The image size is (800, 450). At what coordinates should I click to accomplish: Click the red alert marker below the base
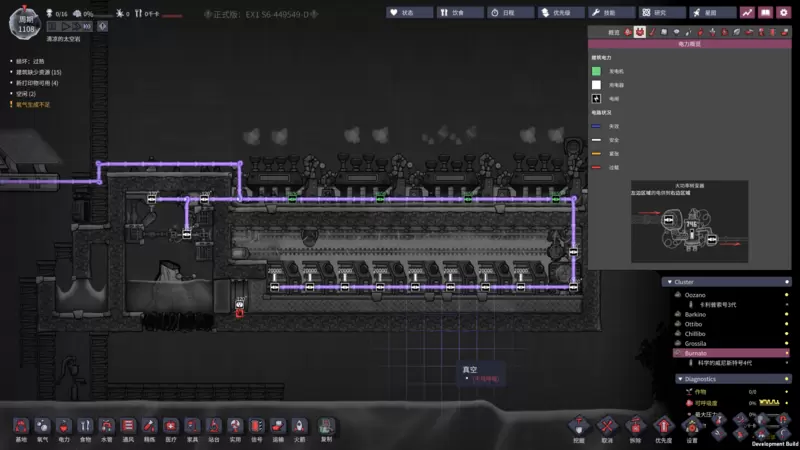click(x=239, y=313)
